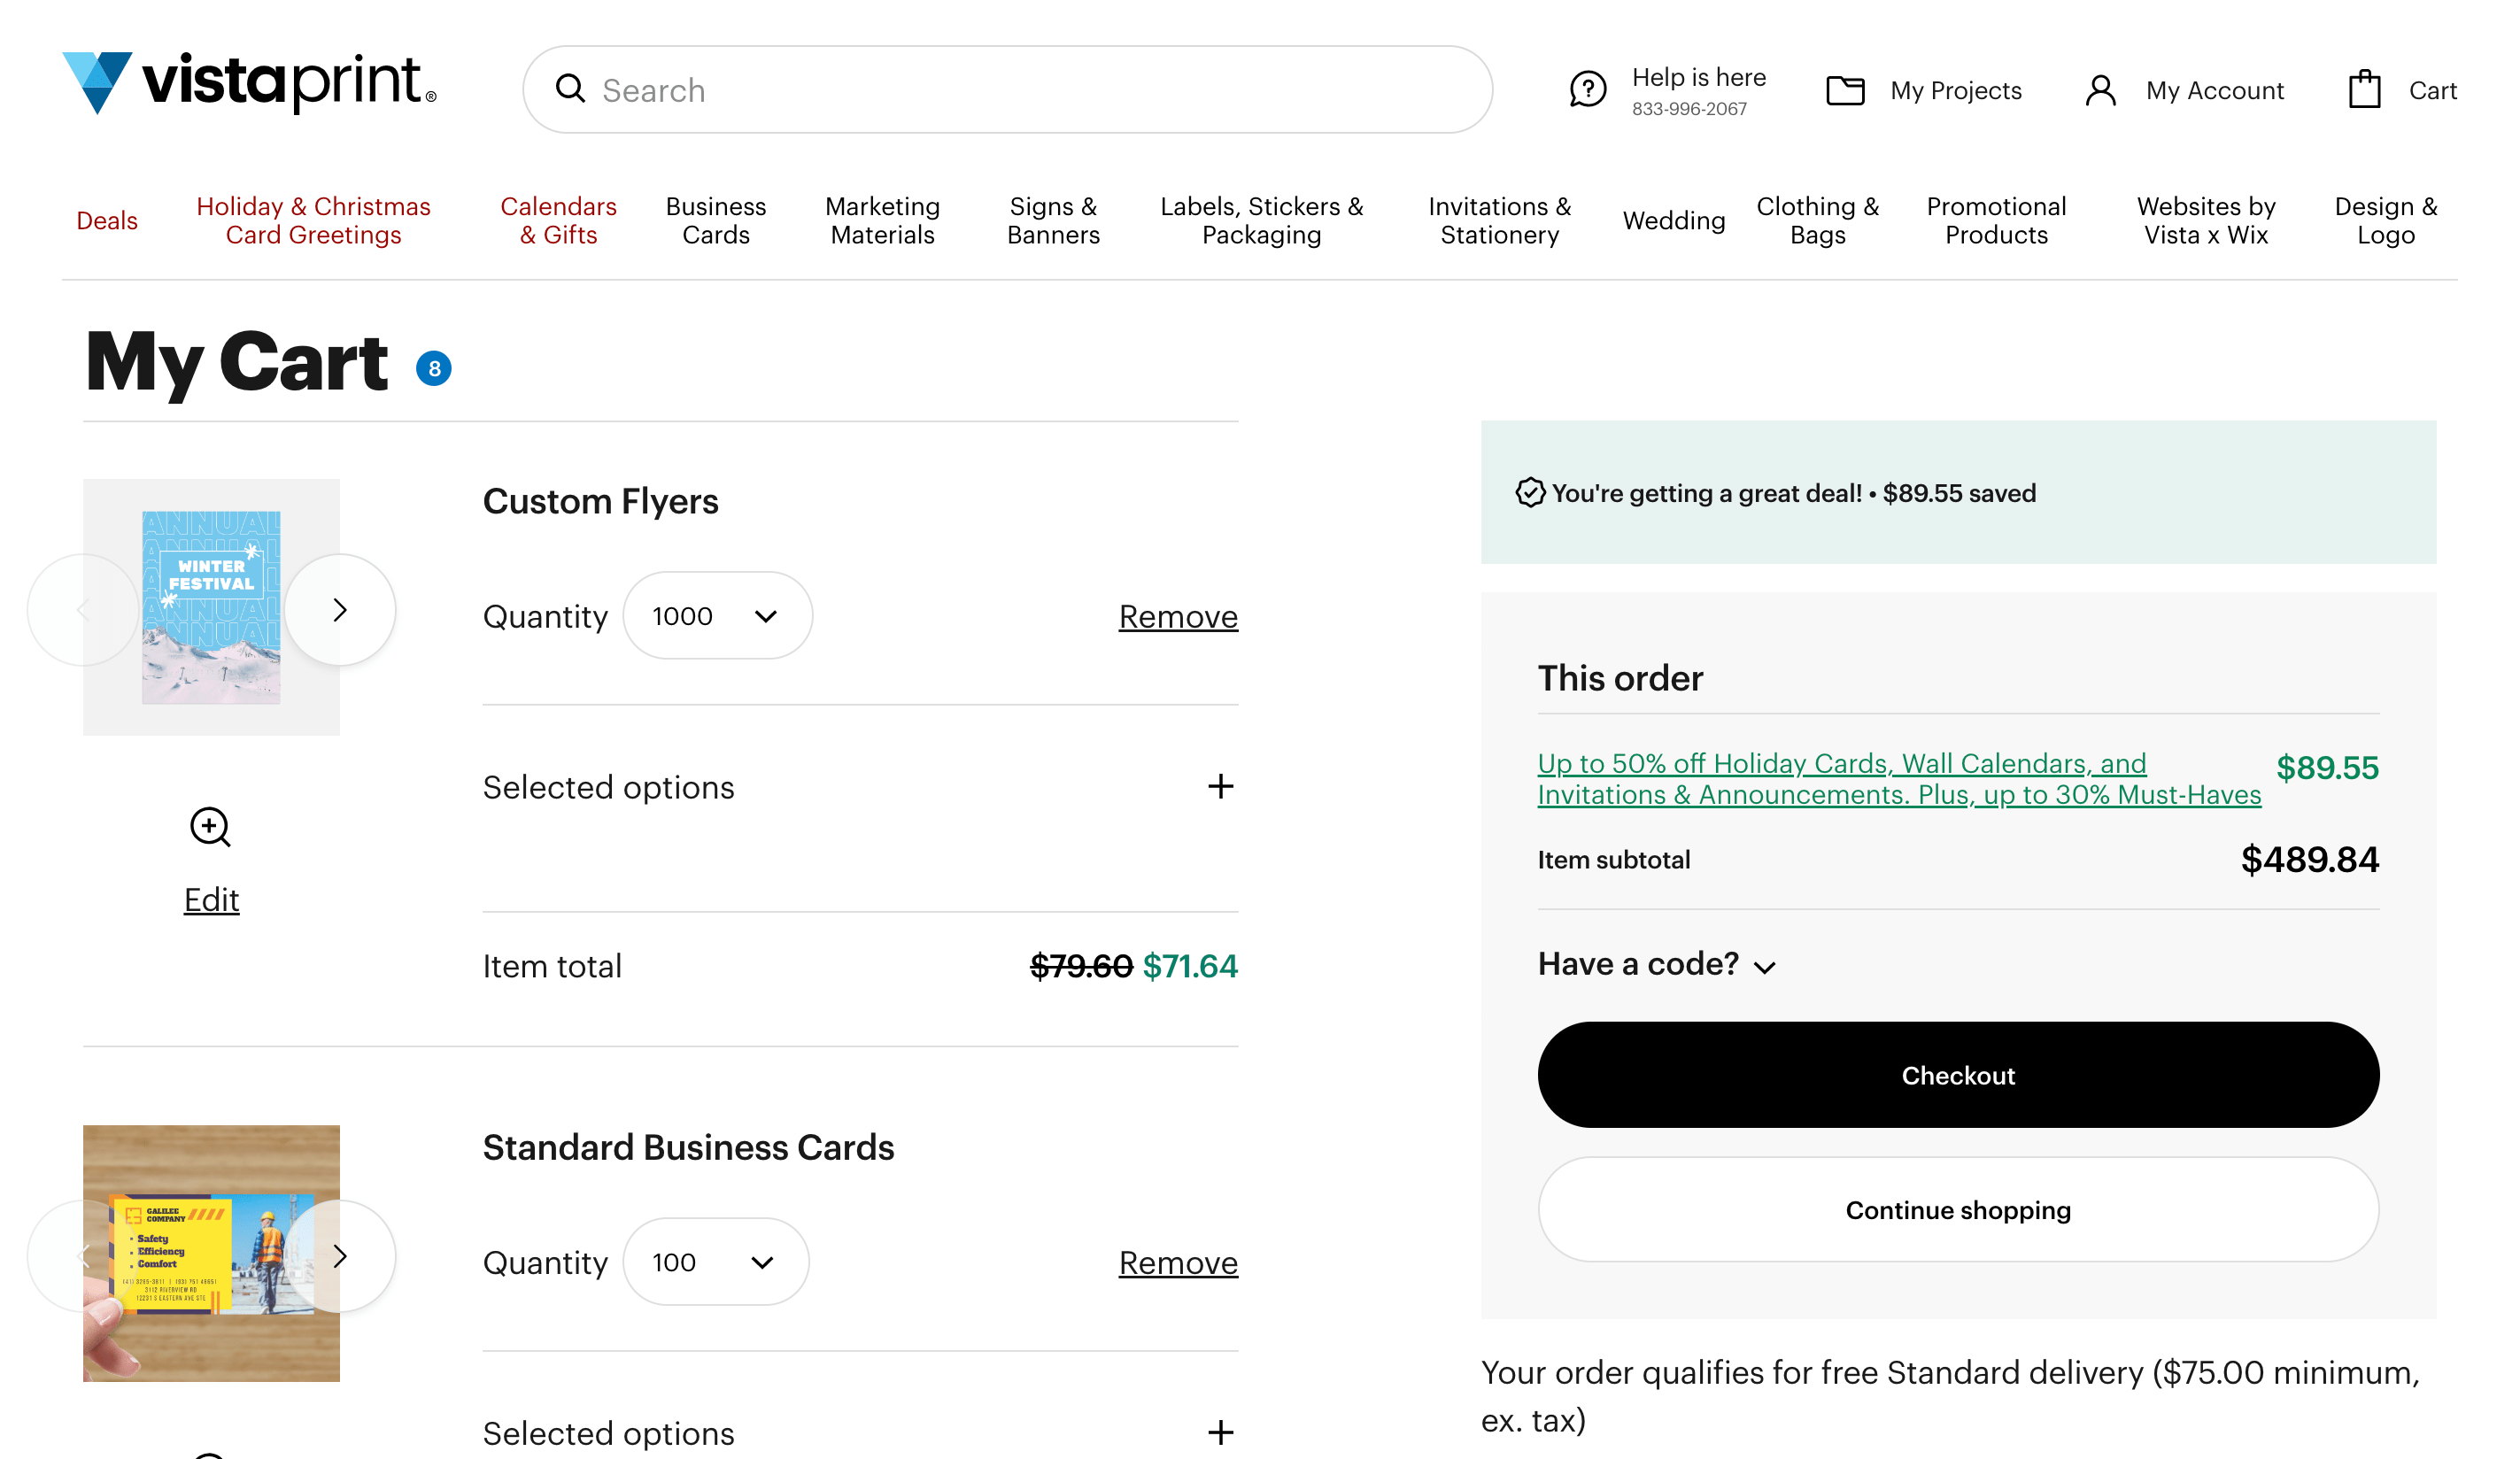Expand Selected options for Standard Business Cards

click(x=1220, y=1432)
